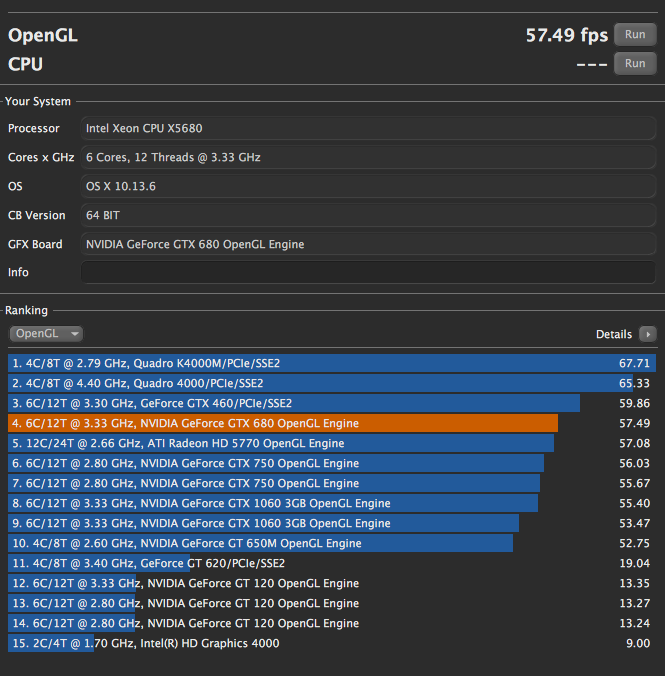
Task: Click the 59.86 score value
Action: tap(634, 403)
